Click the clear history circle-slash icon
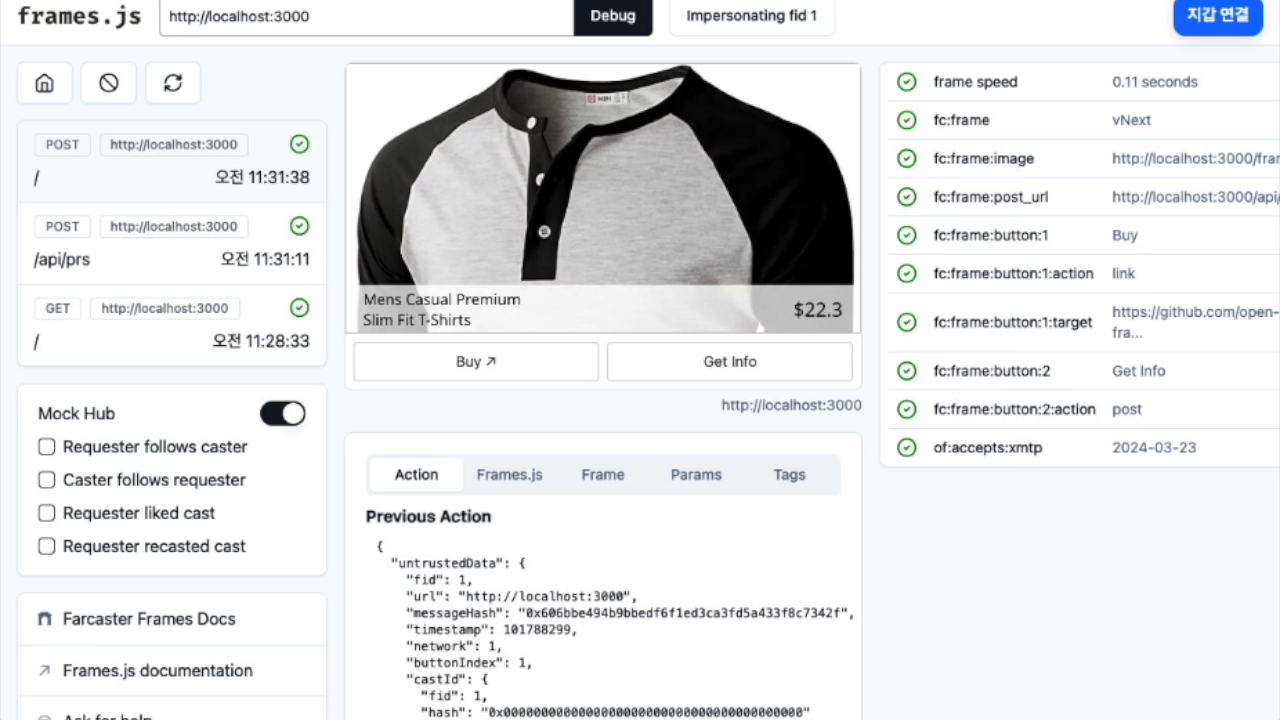The height and width of the screenshot is (720, 1280). 109,83
